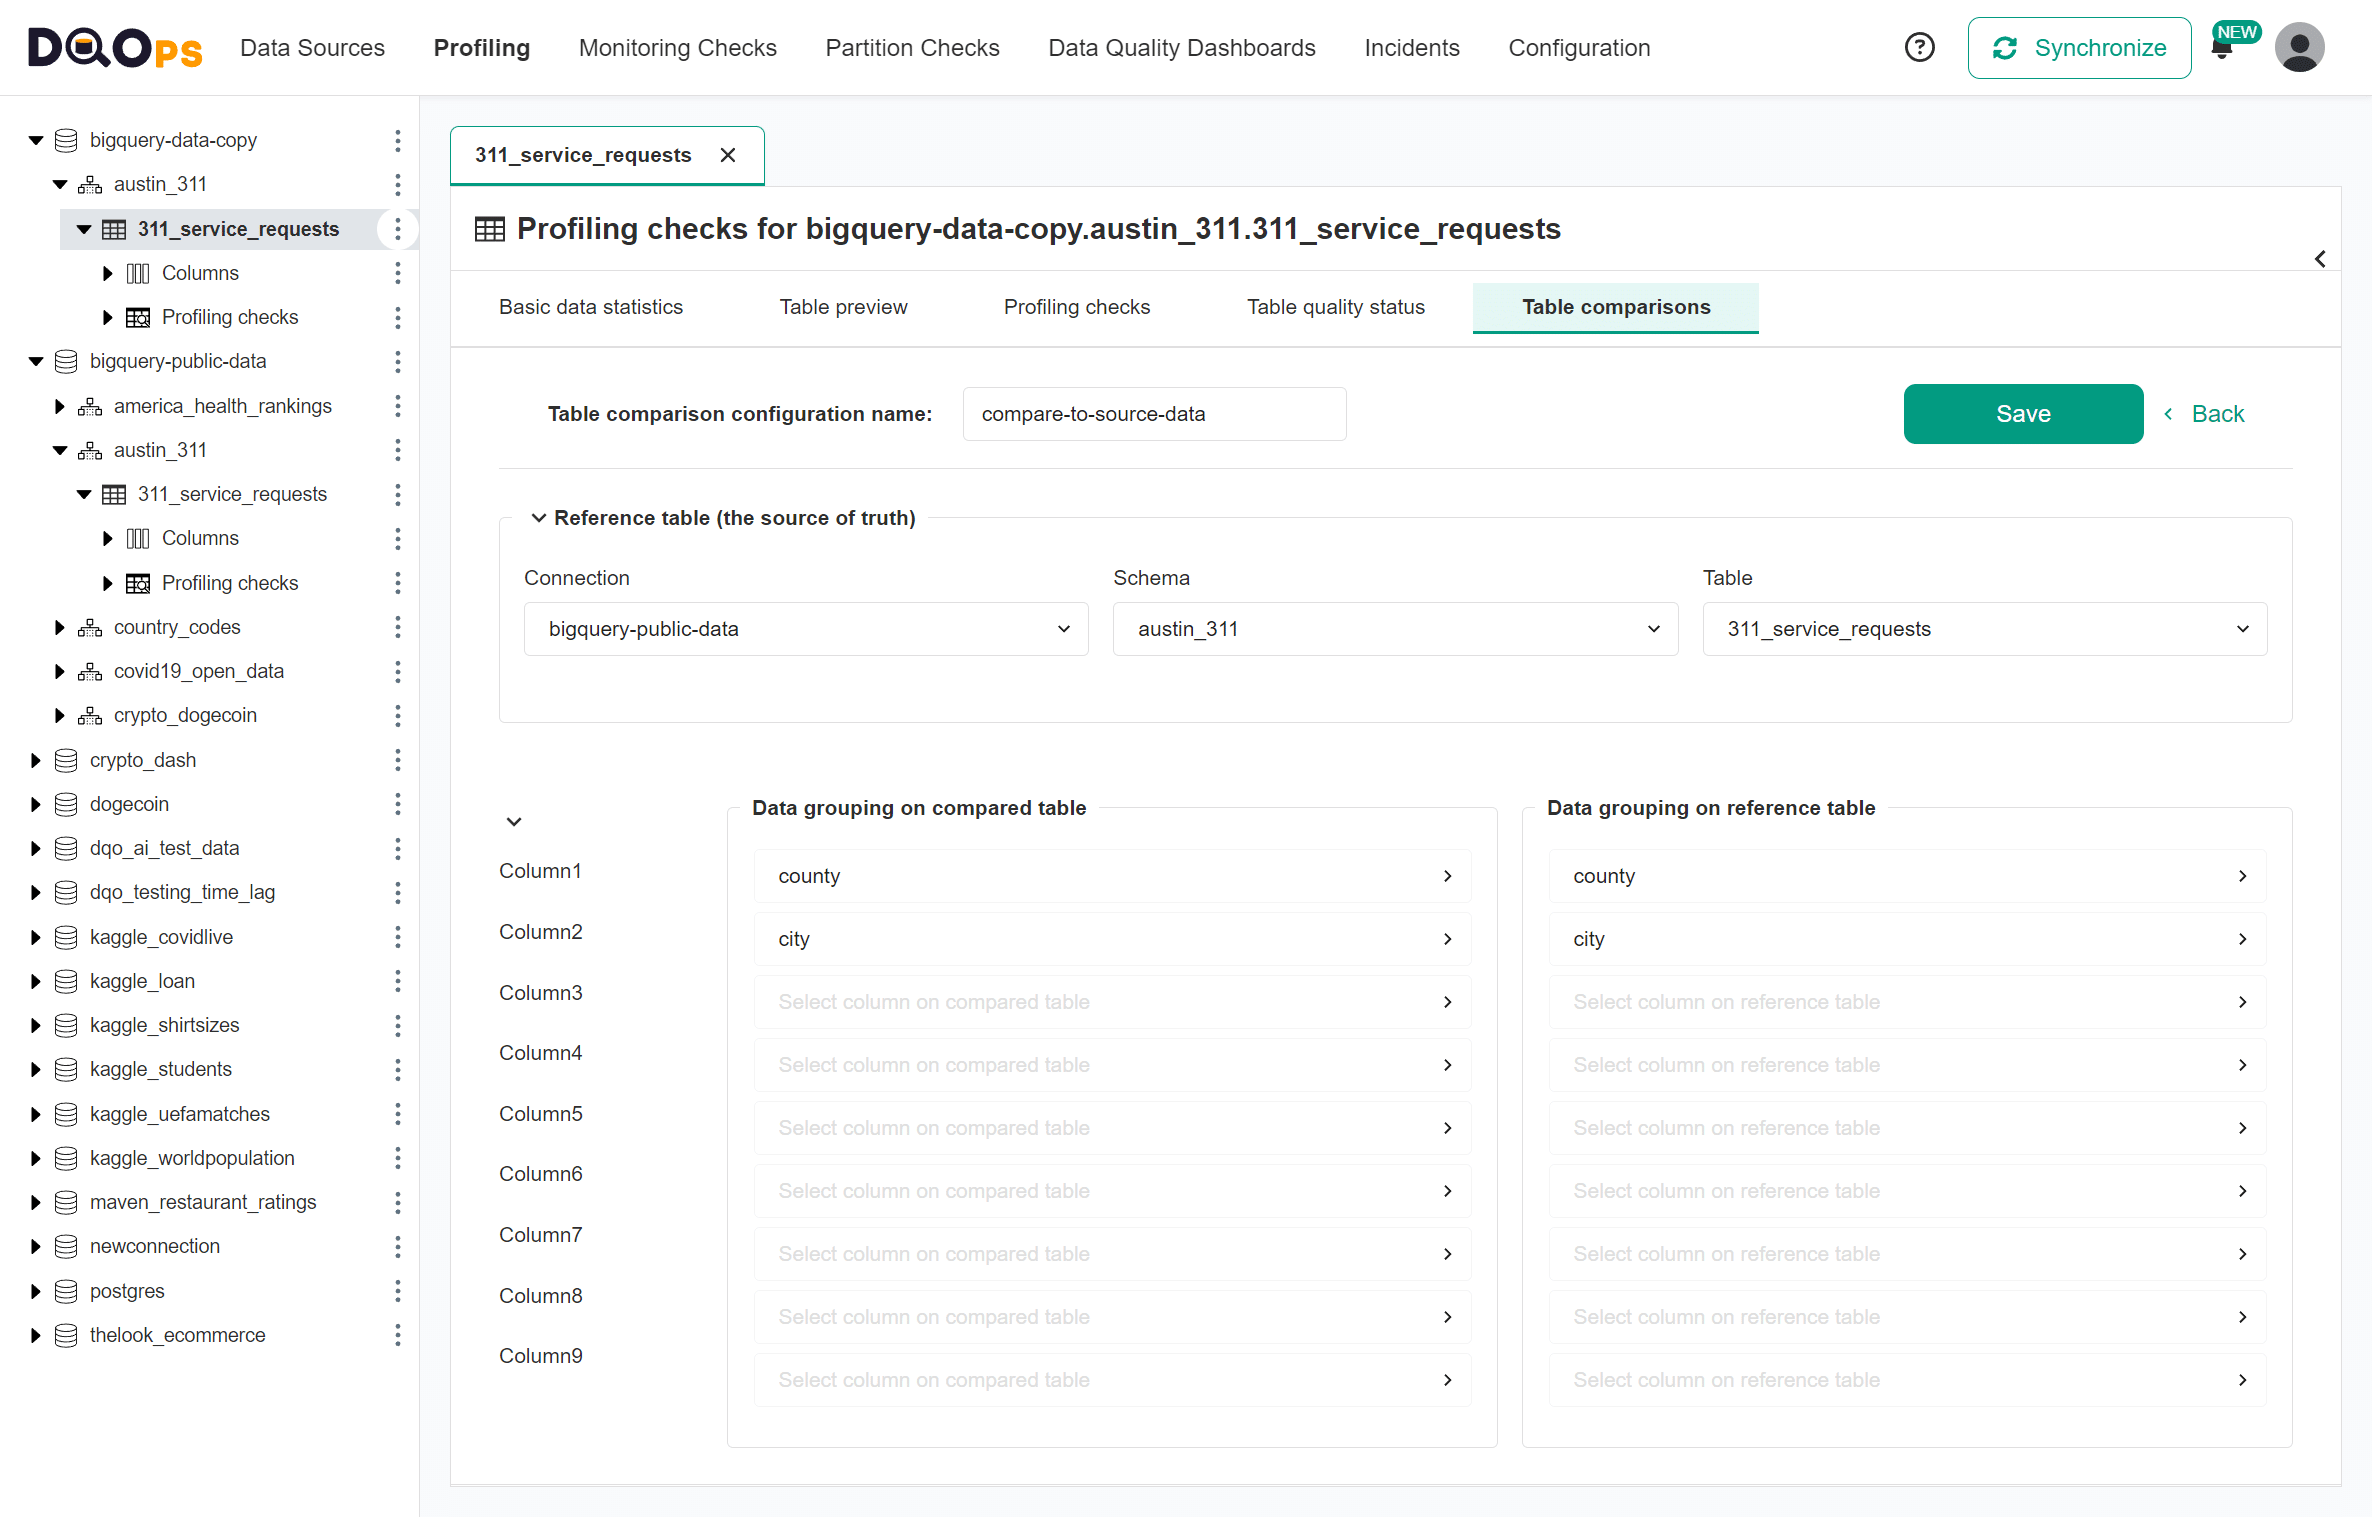Open Data Quality Dashboards

click(1181, 48)
